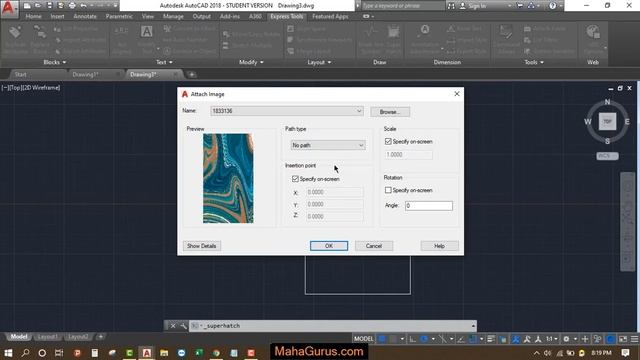Open the Quick Access toolbar customize dropdown

pyautogui.click(x=116, y=6)
